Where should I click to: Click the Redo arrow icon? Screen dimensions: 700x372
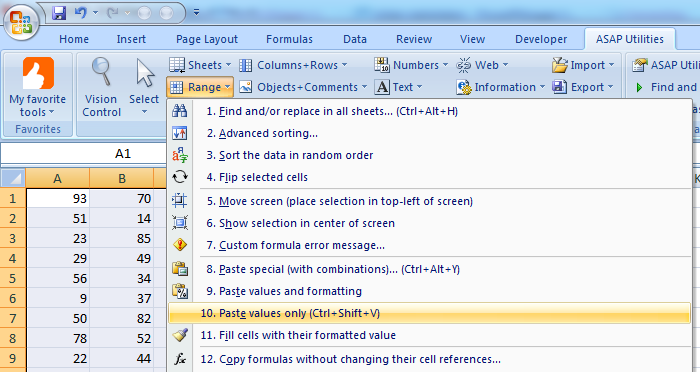[x=112, y=13]
